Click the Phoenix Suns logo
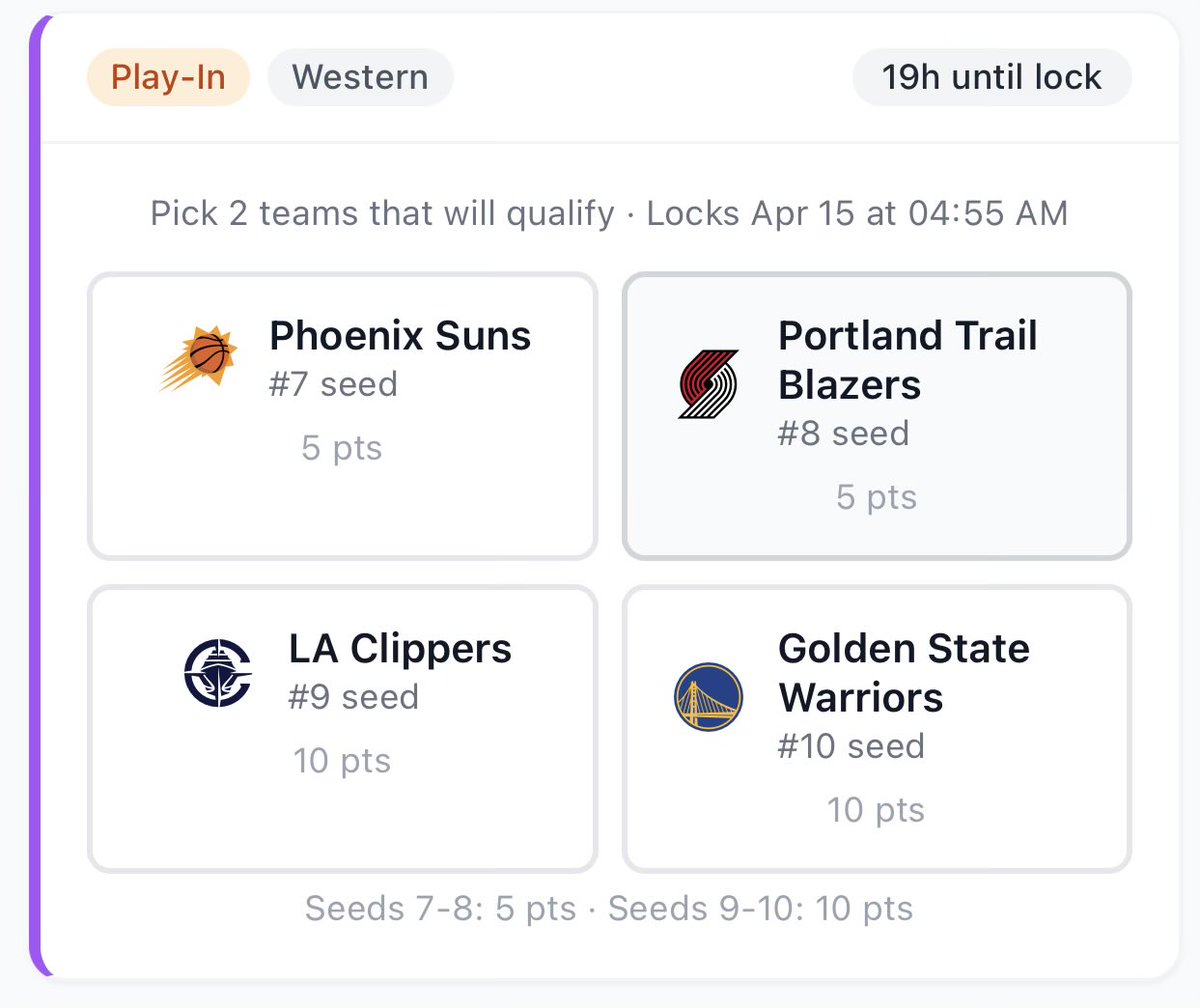The image size is (1200, 1008). 198,359
